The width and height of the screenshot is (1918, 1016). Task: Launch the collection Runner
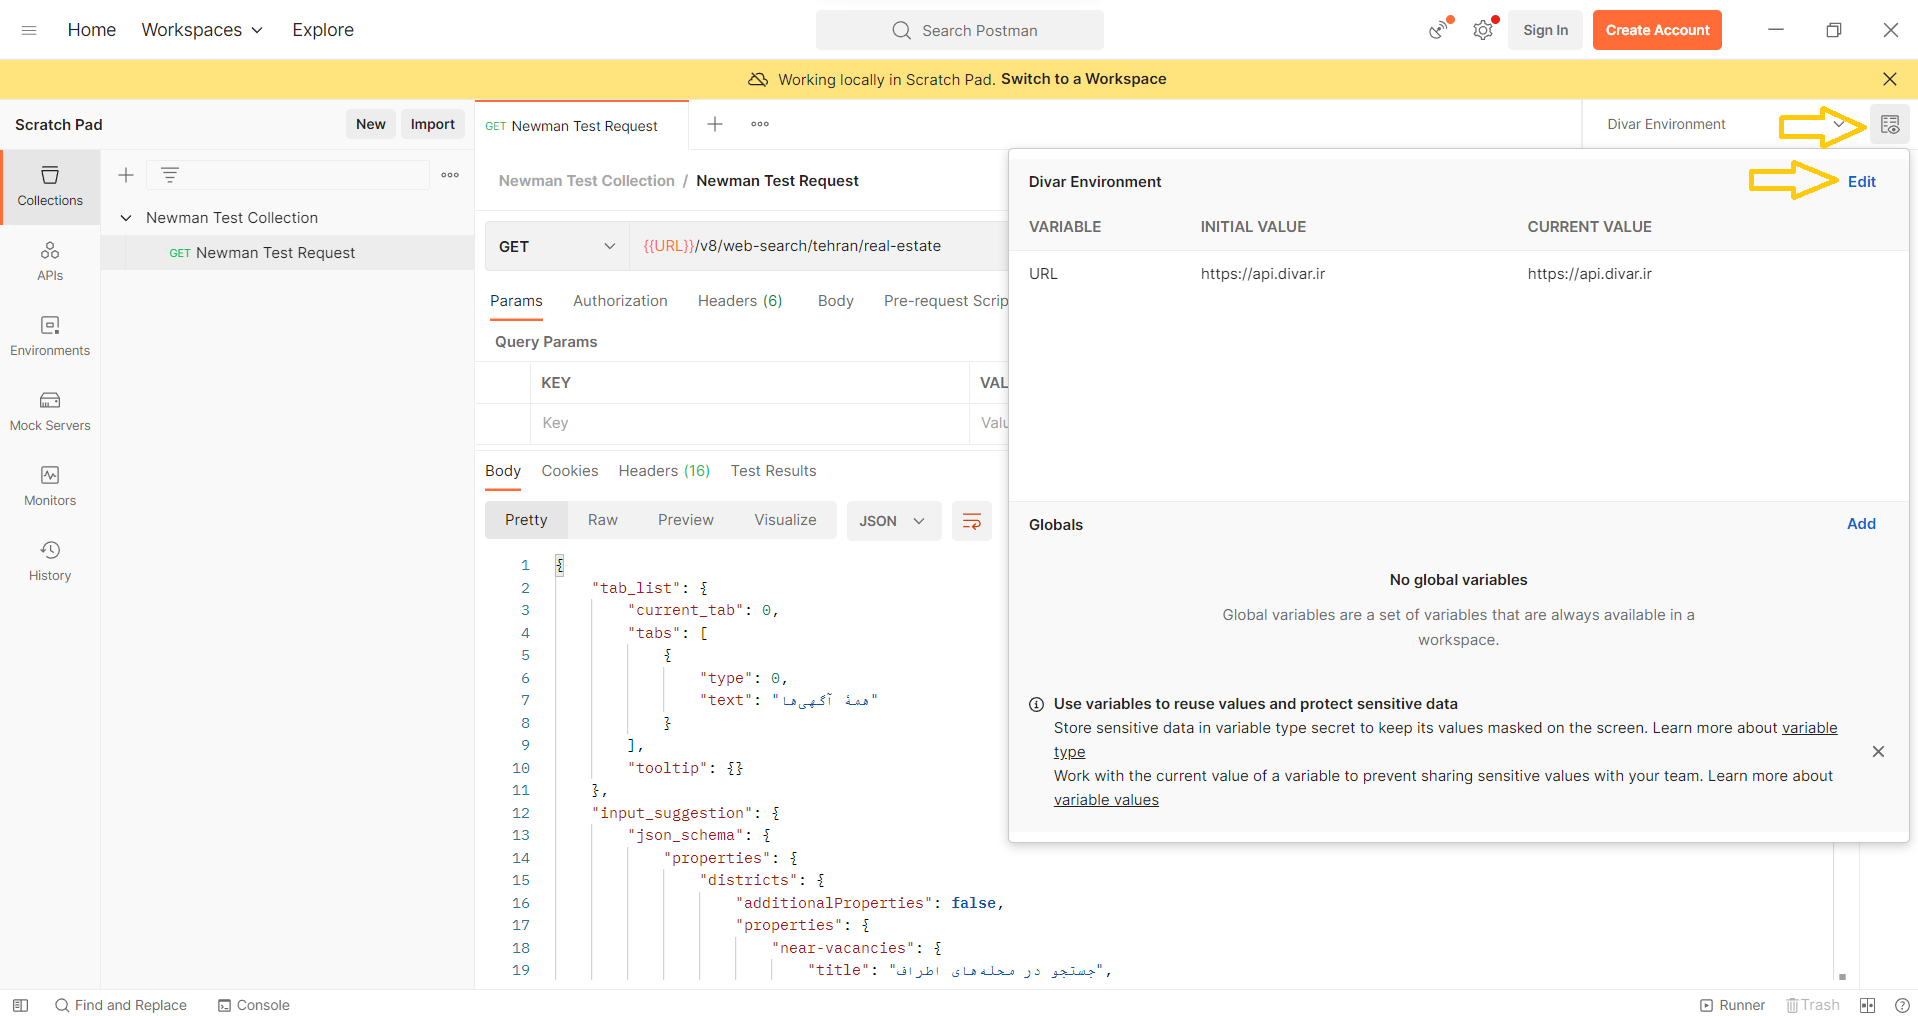(x=1733, y=1005)
